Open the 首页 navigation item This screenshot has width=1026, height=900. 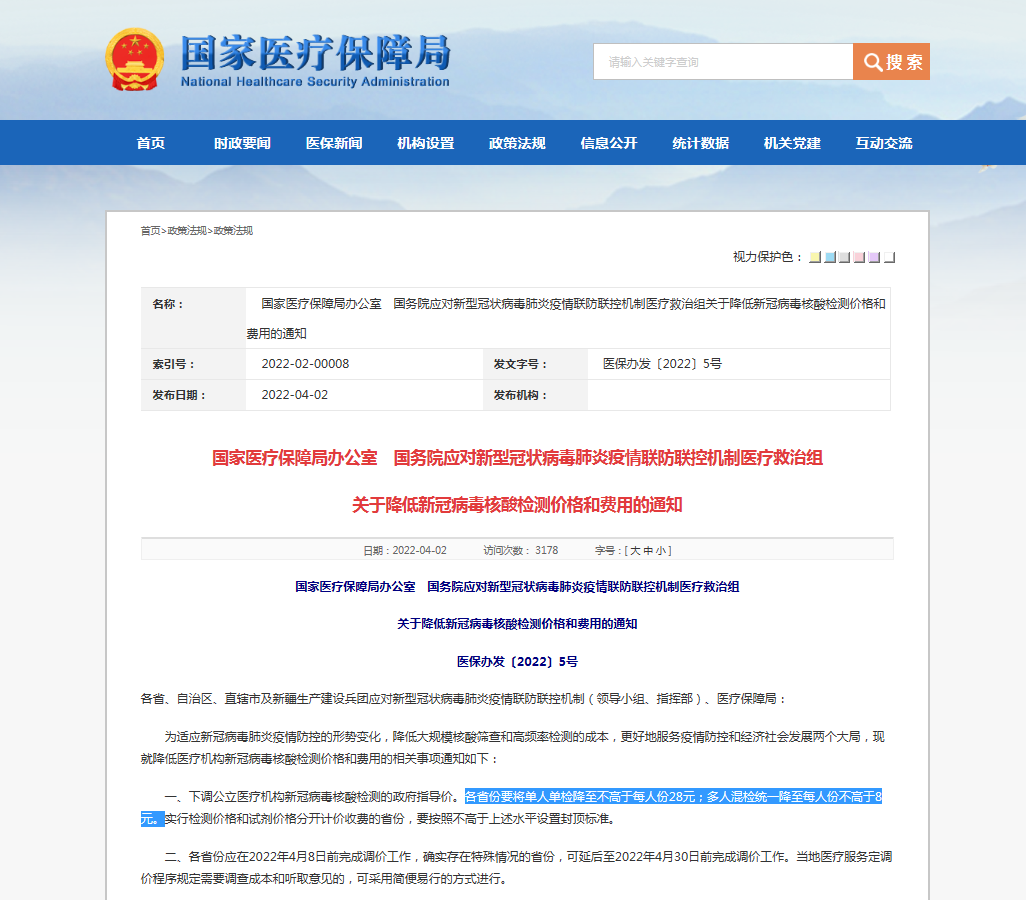pos(151,143)
